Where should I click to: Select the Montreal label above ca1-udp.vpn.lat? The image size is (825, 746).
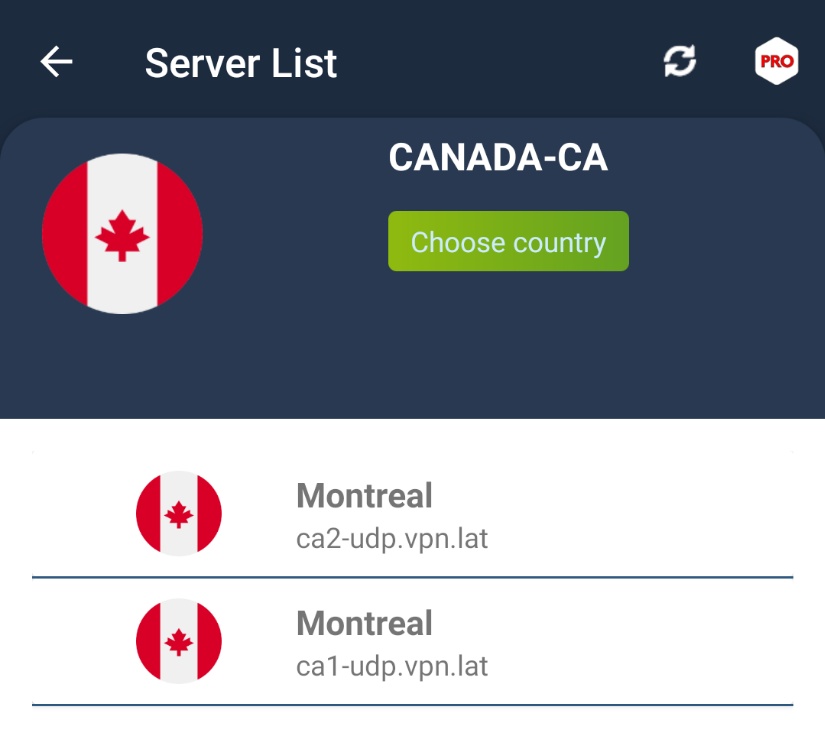(x=364, y=623)
